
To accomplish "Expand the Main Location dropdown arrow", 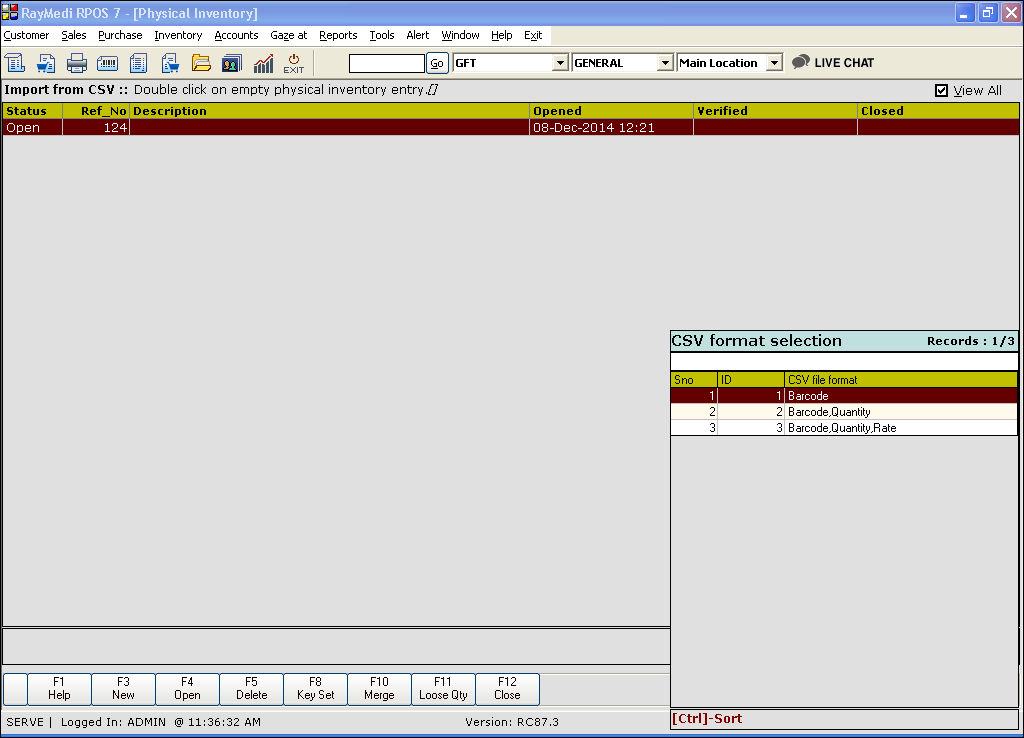I will [775, 63].
